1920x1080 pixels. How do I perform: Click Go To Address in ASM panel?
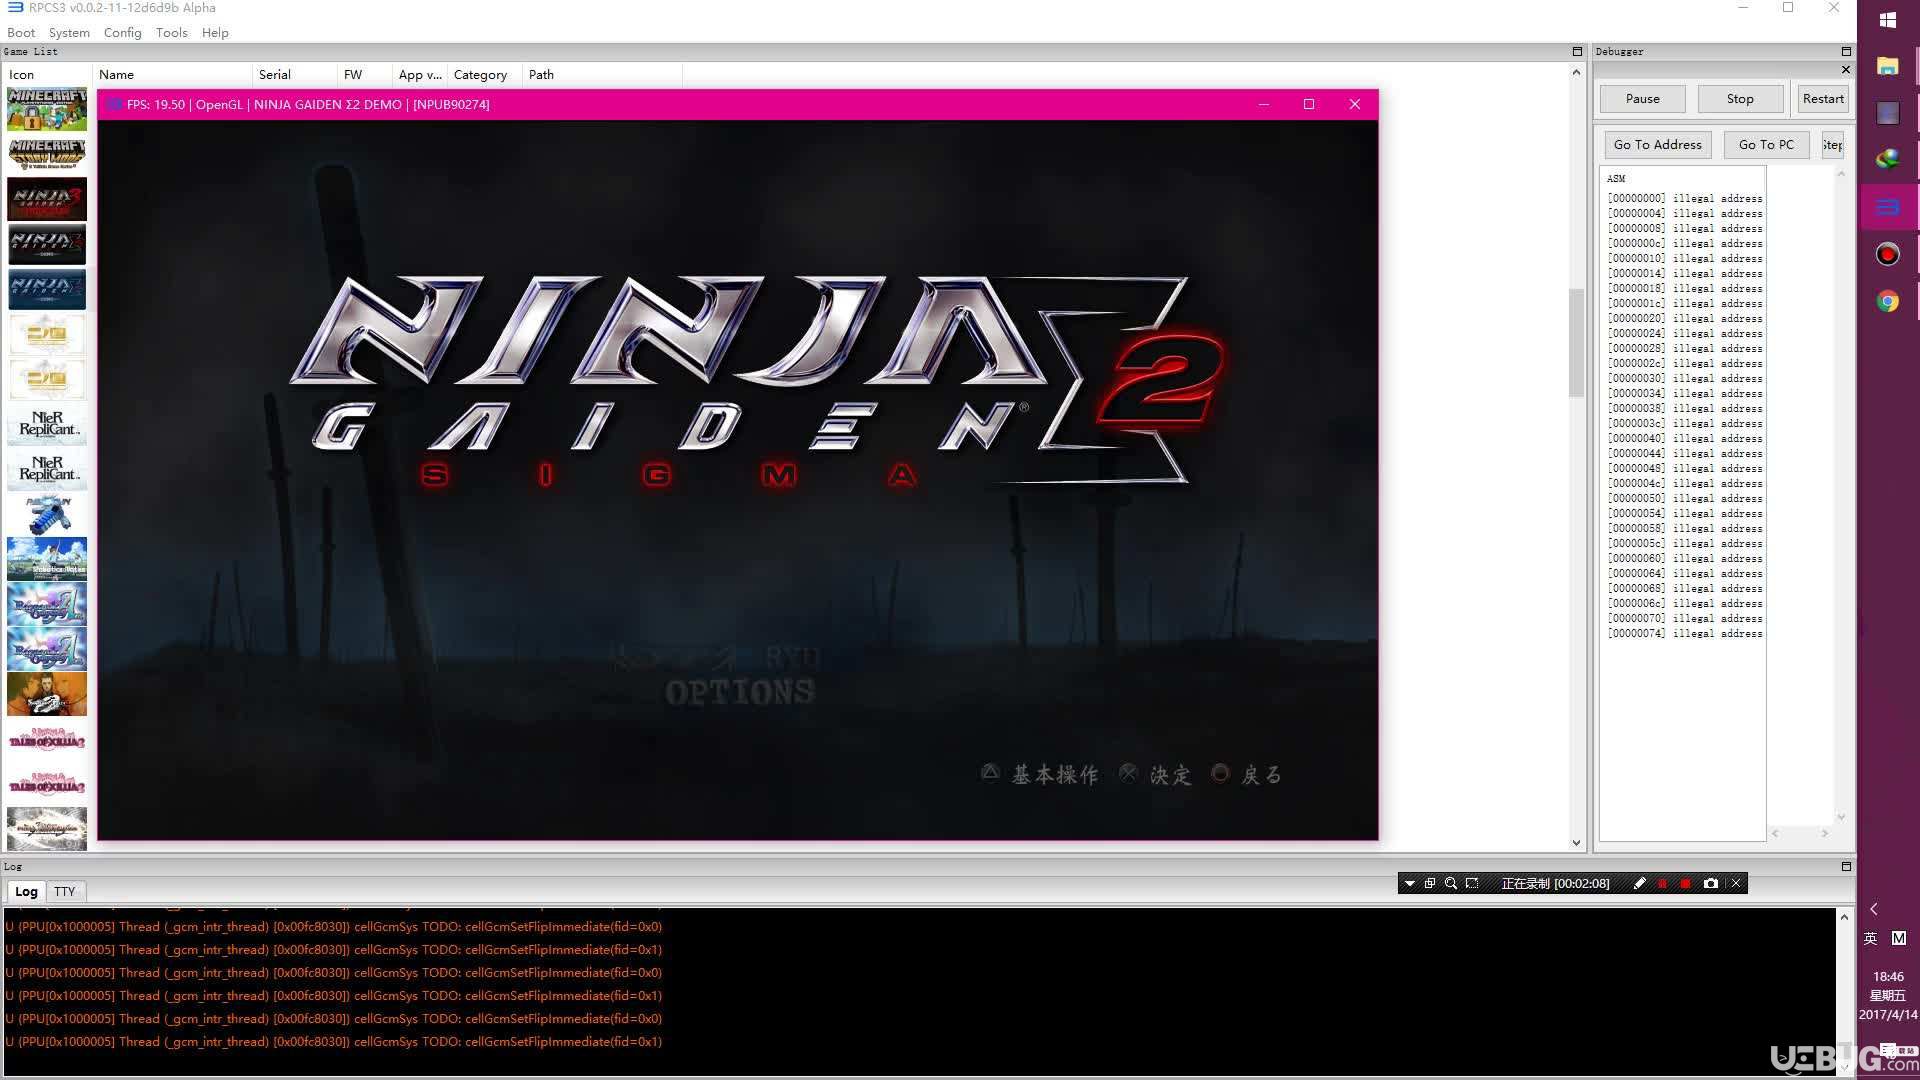(1658, 144)
